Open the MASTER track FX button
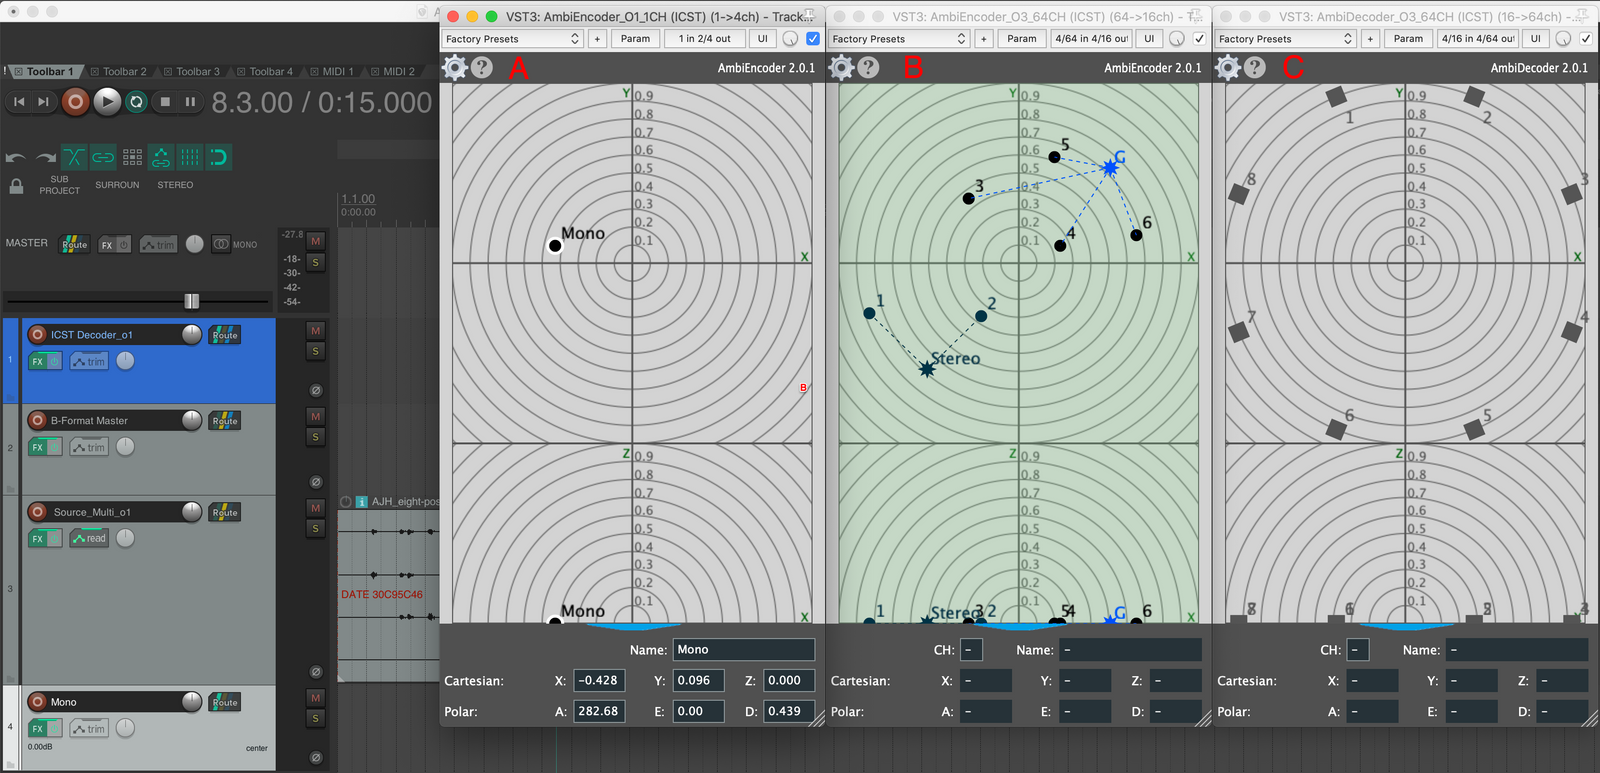1600x773 pixels. (107, 244)
